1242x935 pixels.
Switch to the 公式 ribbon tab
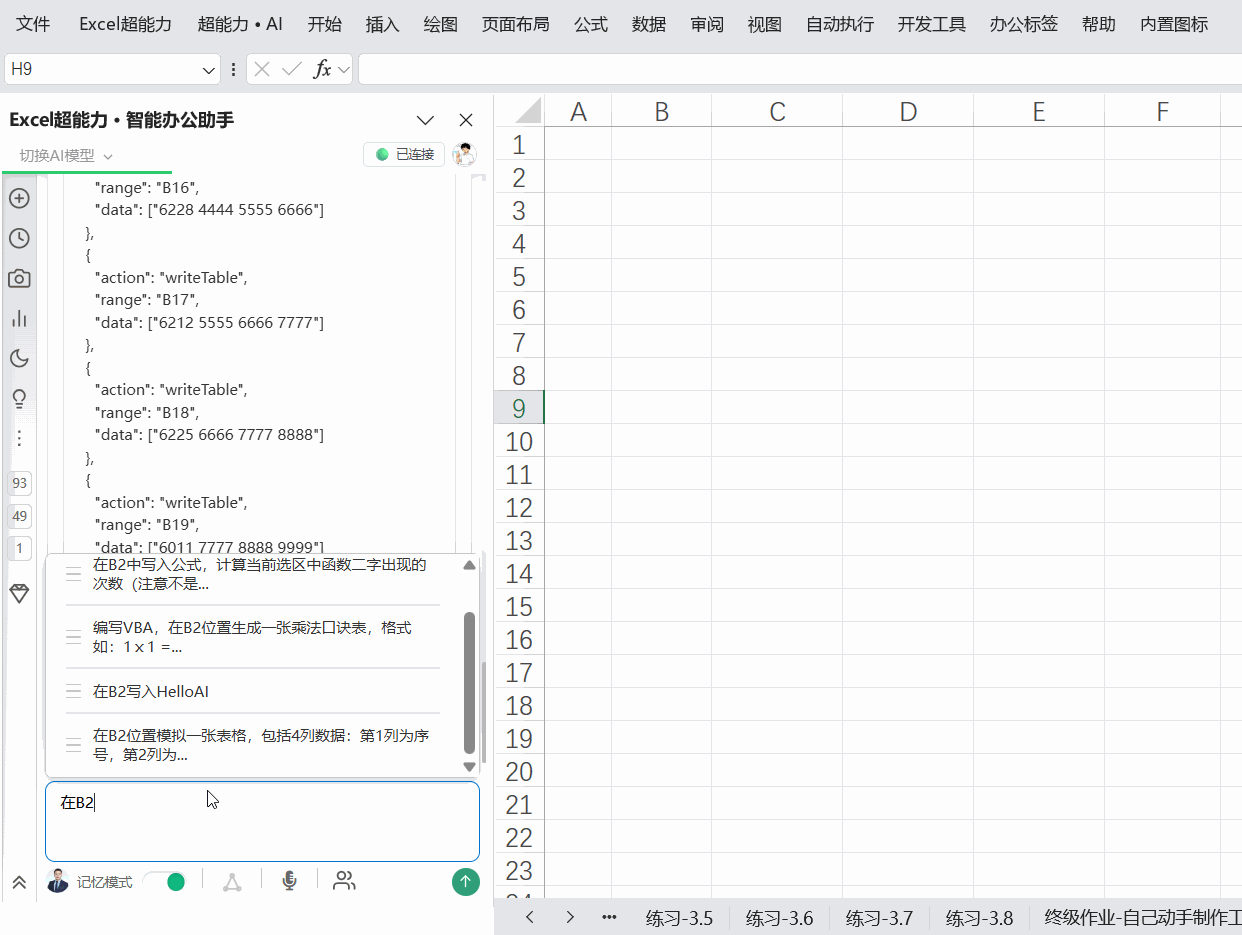[590, 24]
